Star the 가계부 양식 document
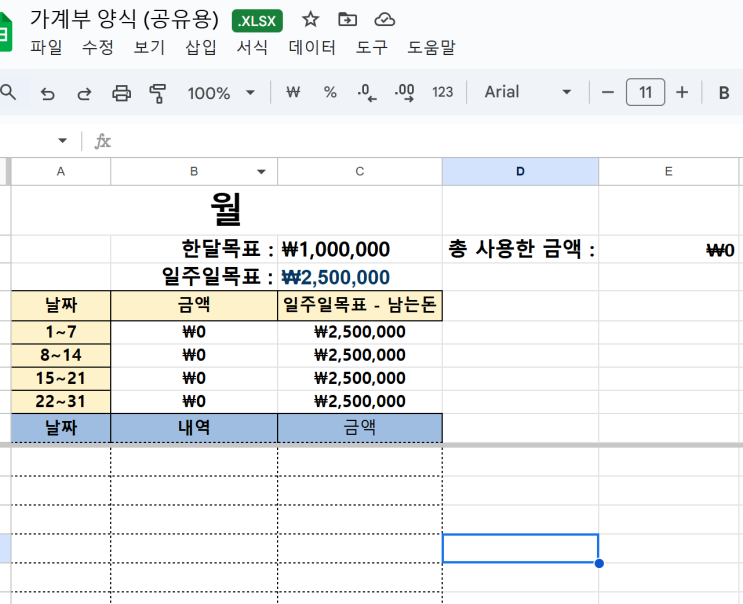743x604 pixels. [x=310, y=20]
